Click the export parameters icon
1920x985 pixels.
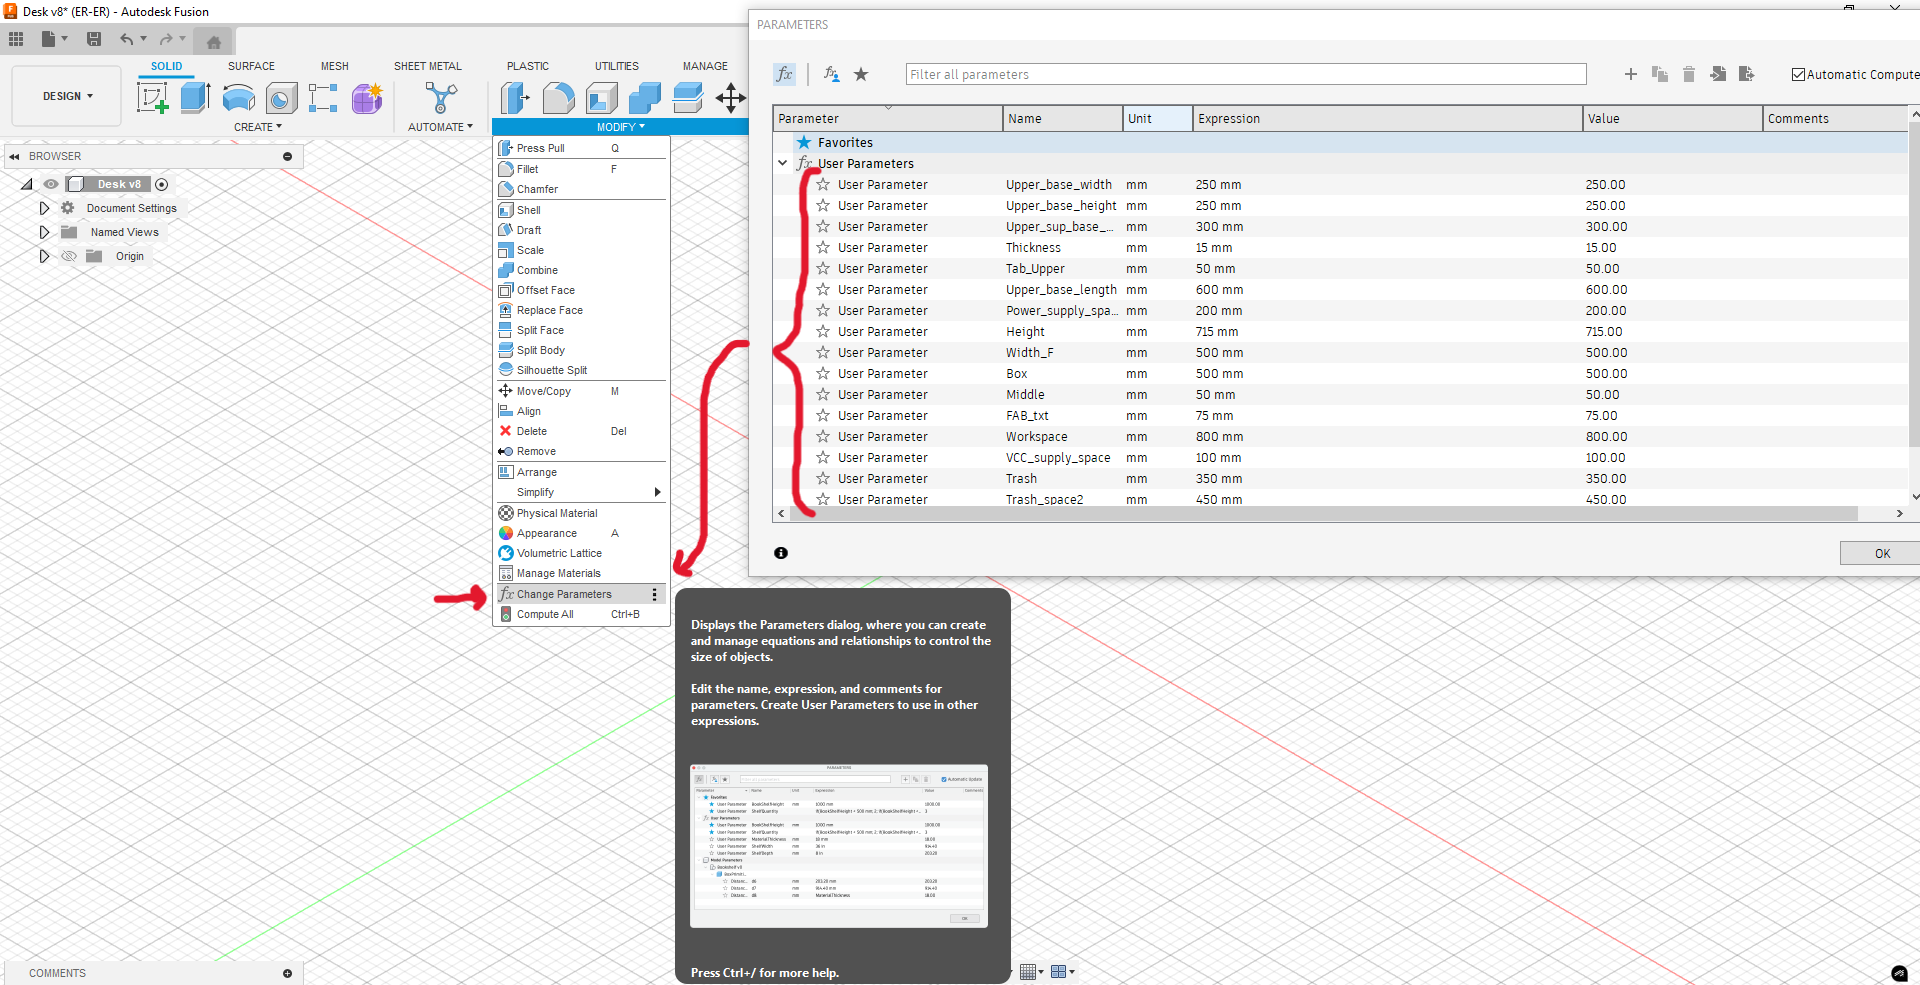point(1747,74)
